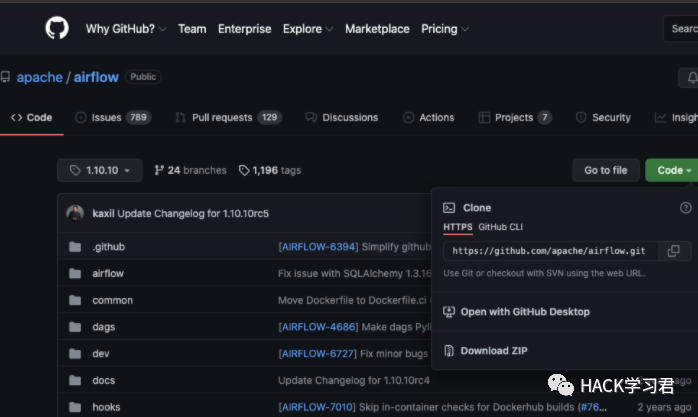The image size is (698, 417).
Task: Click the search box in header
Action: [681, 29]
